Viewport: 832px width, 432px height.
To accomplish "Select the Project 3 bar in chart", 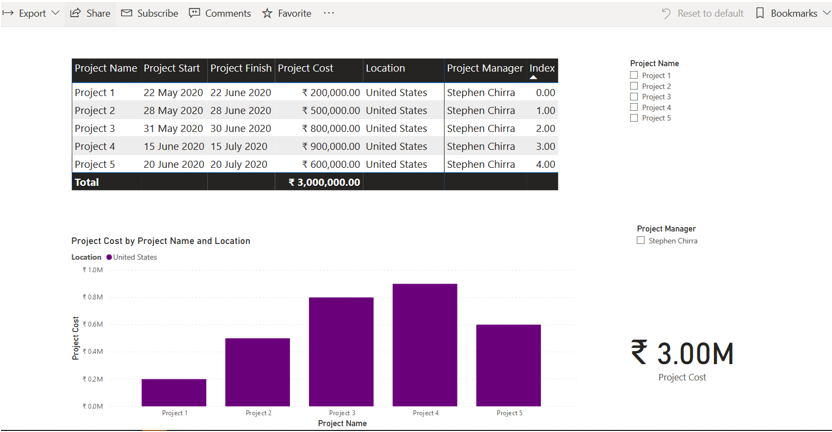I will pyautogui.click(x=341, y=352).
